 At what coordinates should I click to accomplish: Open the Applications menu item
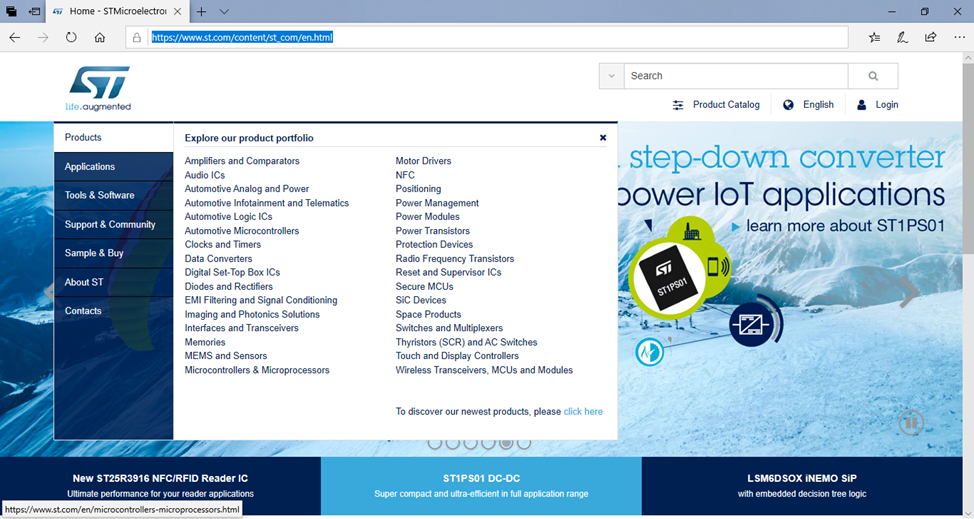point(114,166)
